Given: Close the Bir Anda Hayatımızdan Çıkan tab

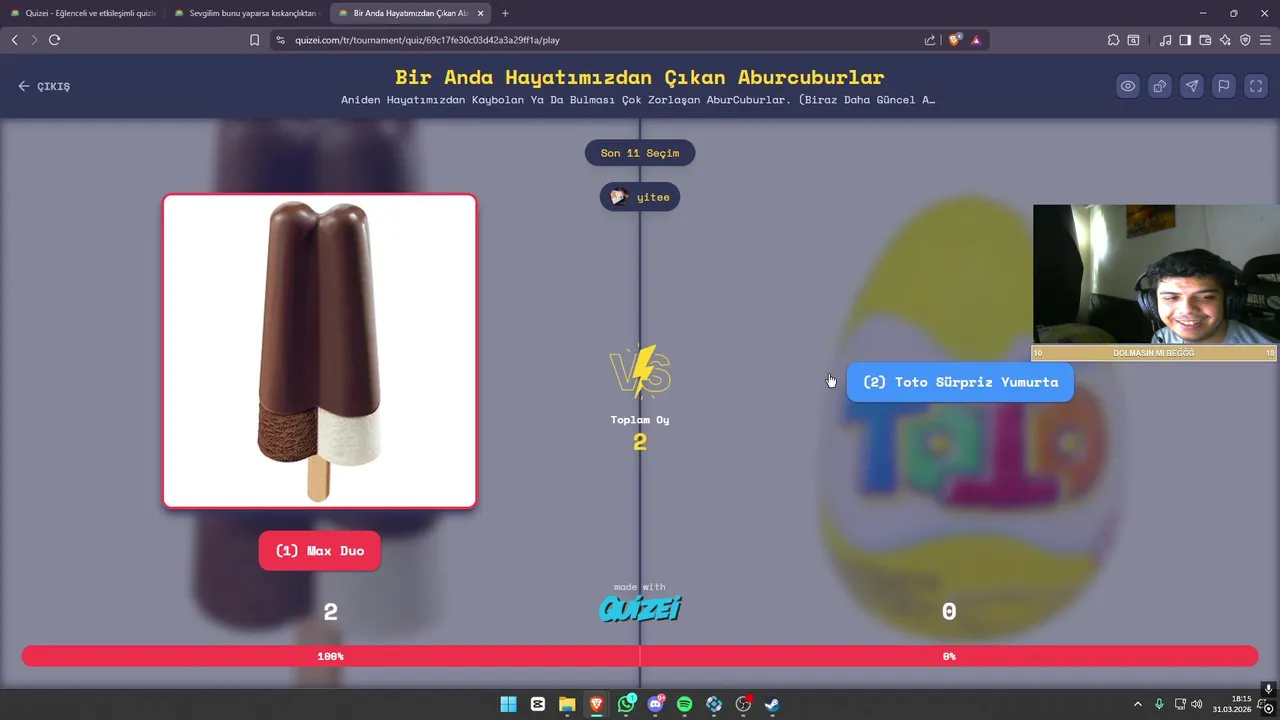Looking at the screenshot, I should click(x=481, y=13).
